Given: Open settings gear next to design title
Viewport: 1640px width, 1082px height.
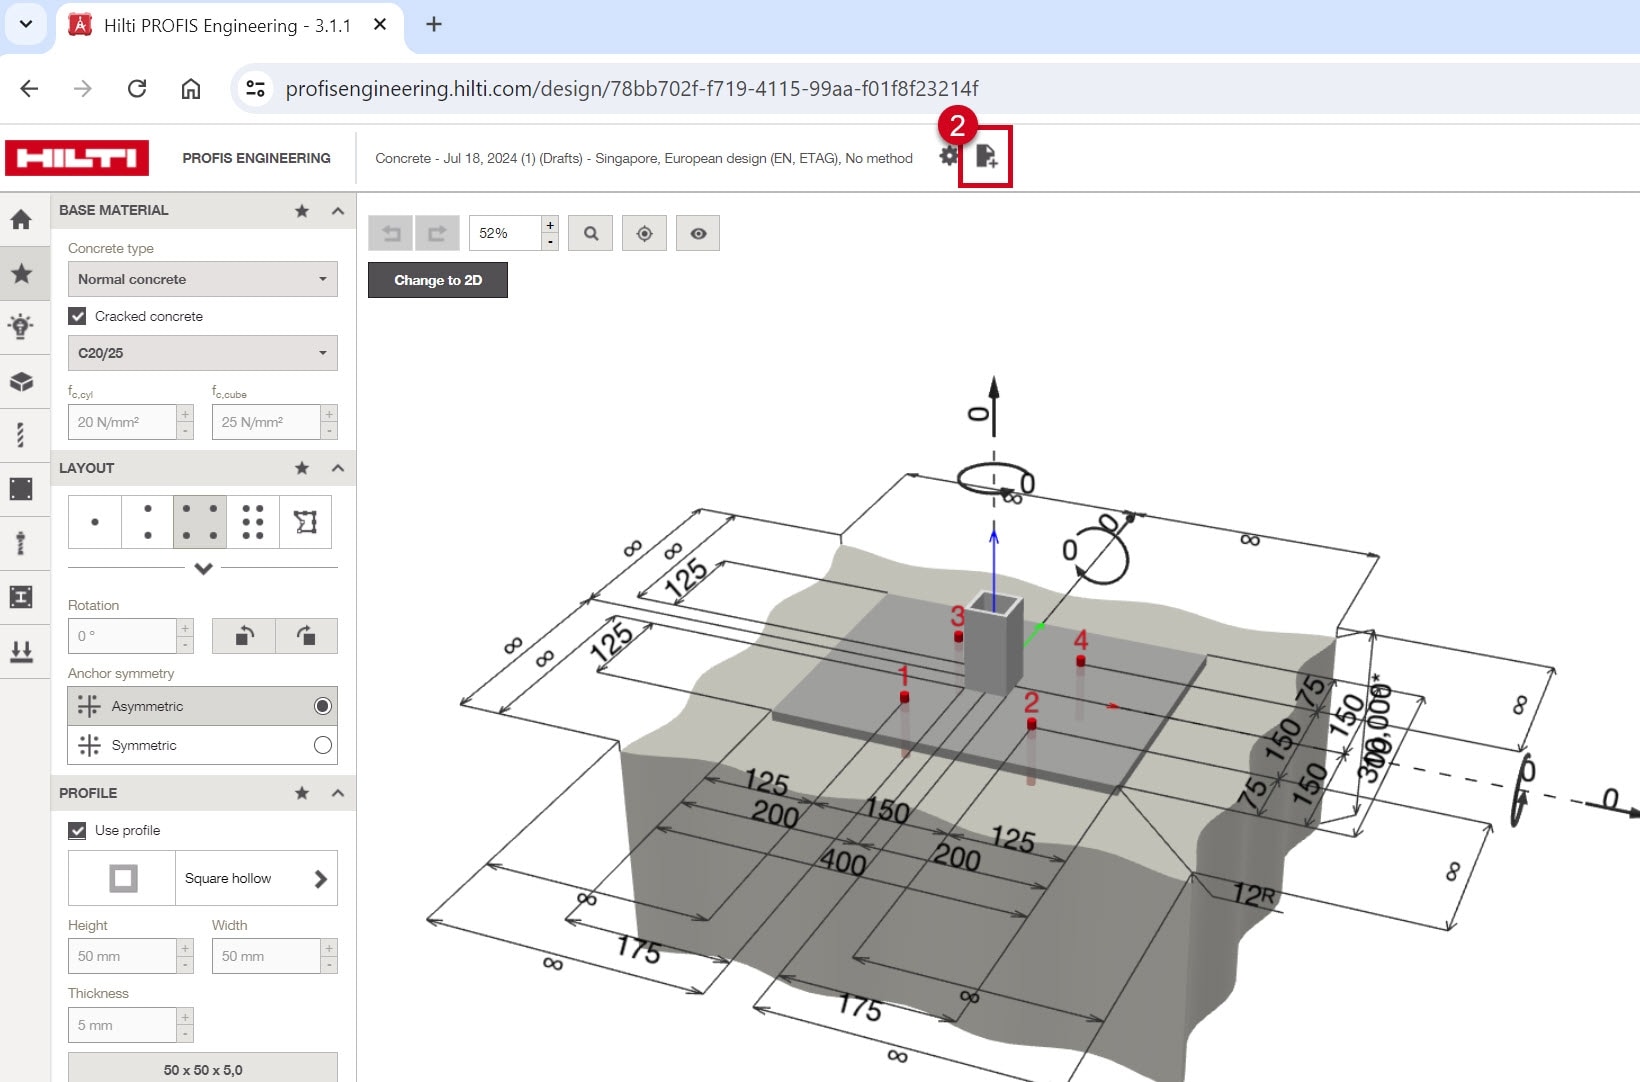Looking at the screenshot, I should click(x=948, y=156).
